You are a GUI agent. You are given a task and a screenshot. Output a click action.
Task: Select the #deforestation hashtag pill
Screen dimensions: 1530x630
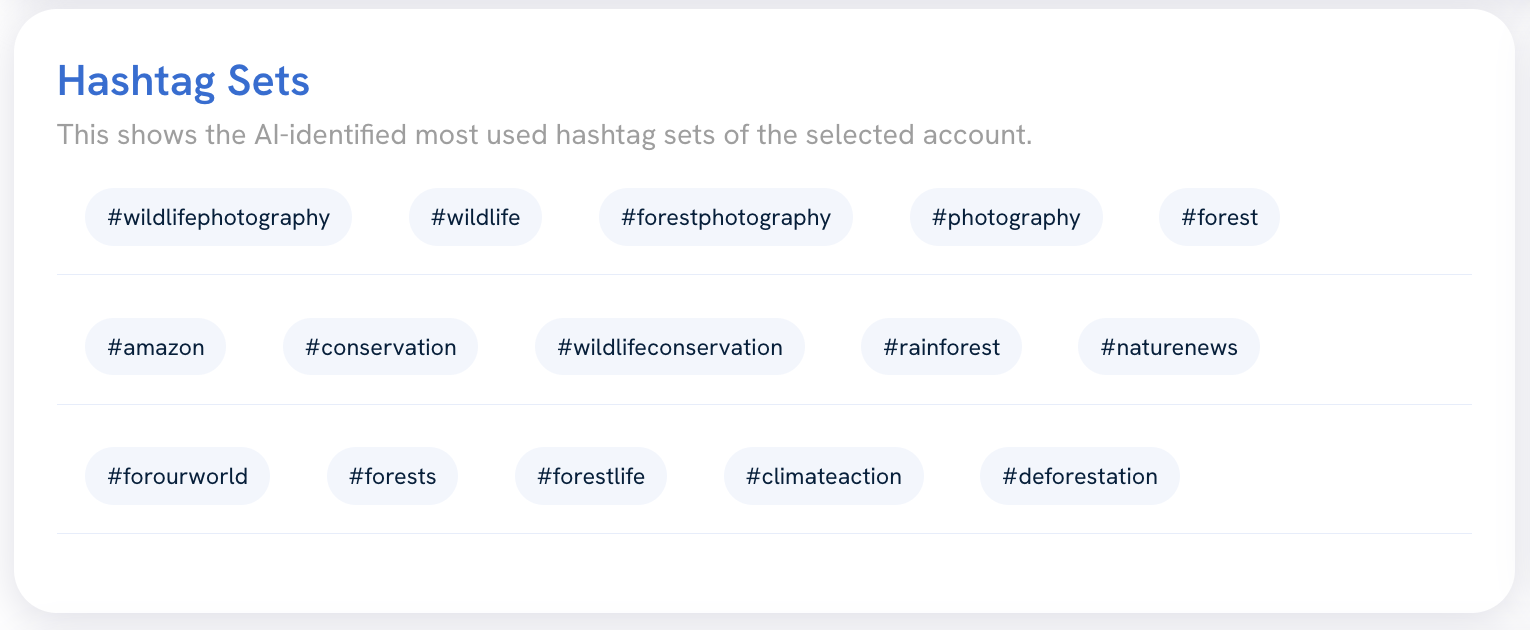pos(1079,475)
